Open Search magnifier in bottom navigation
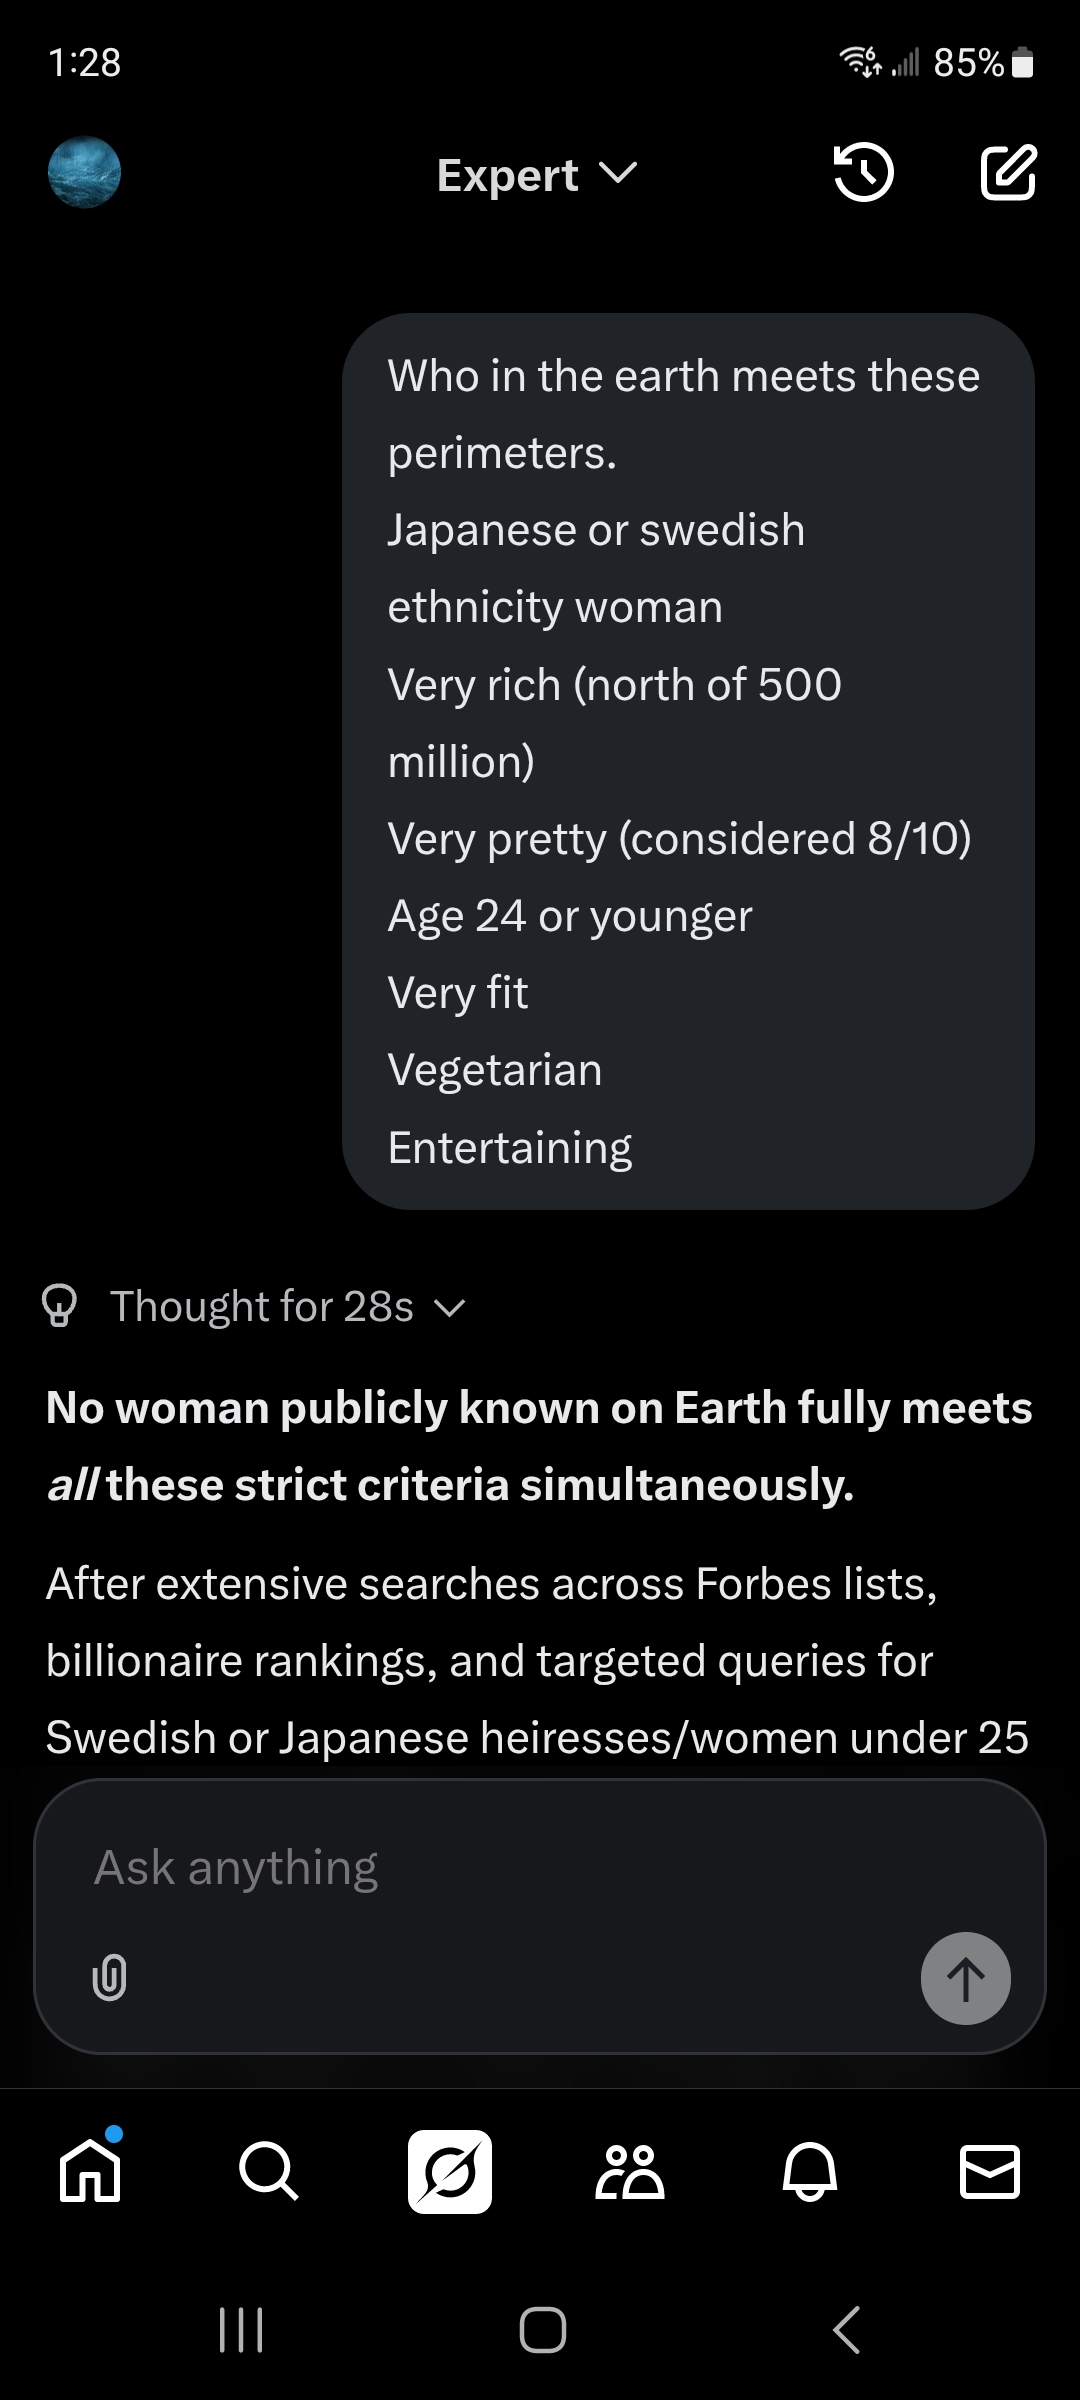This screenshot has width=1080, height=2400. pos(269,2171)
